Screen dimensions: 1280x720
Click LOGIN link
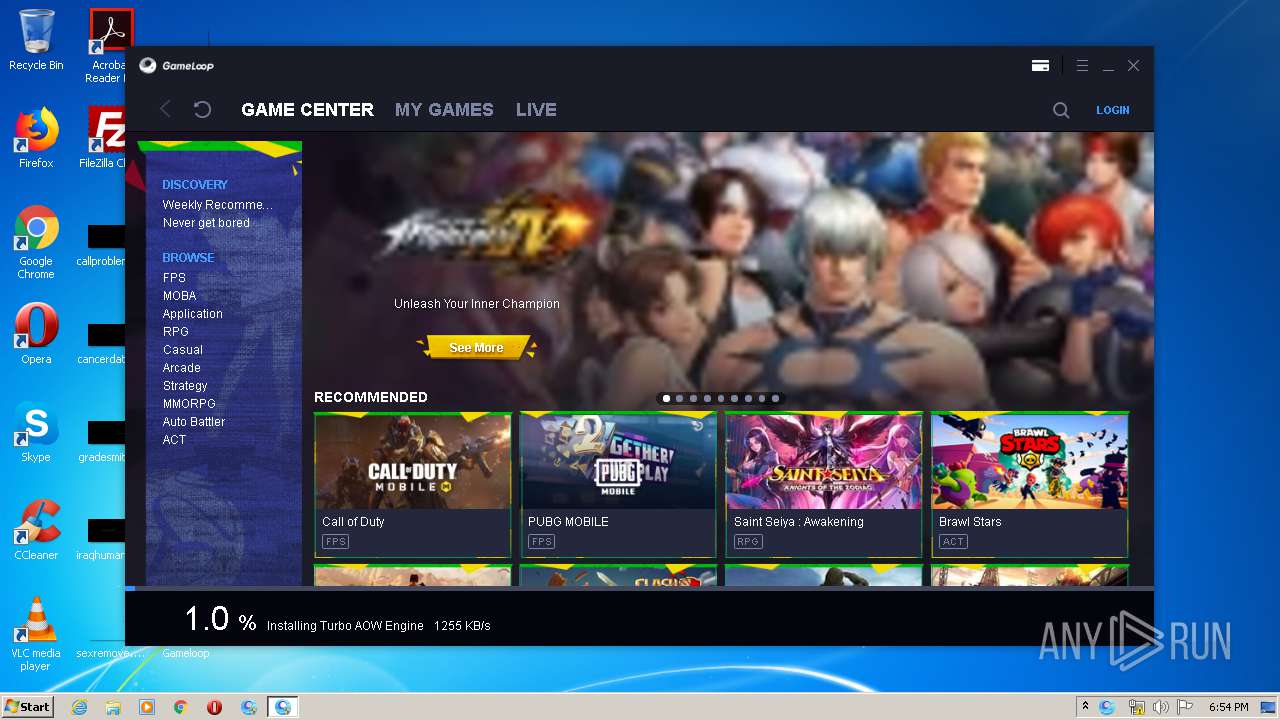pyautogui.click(x=1112, y=110)
